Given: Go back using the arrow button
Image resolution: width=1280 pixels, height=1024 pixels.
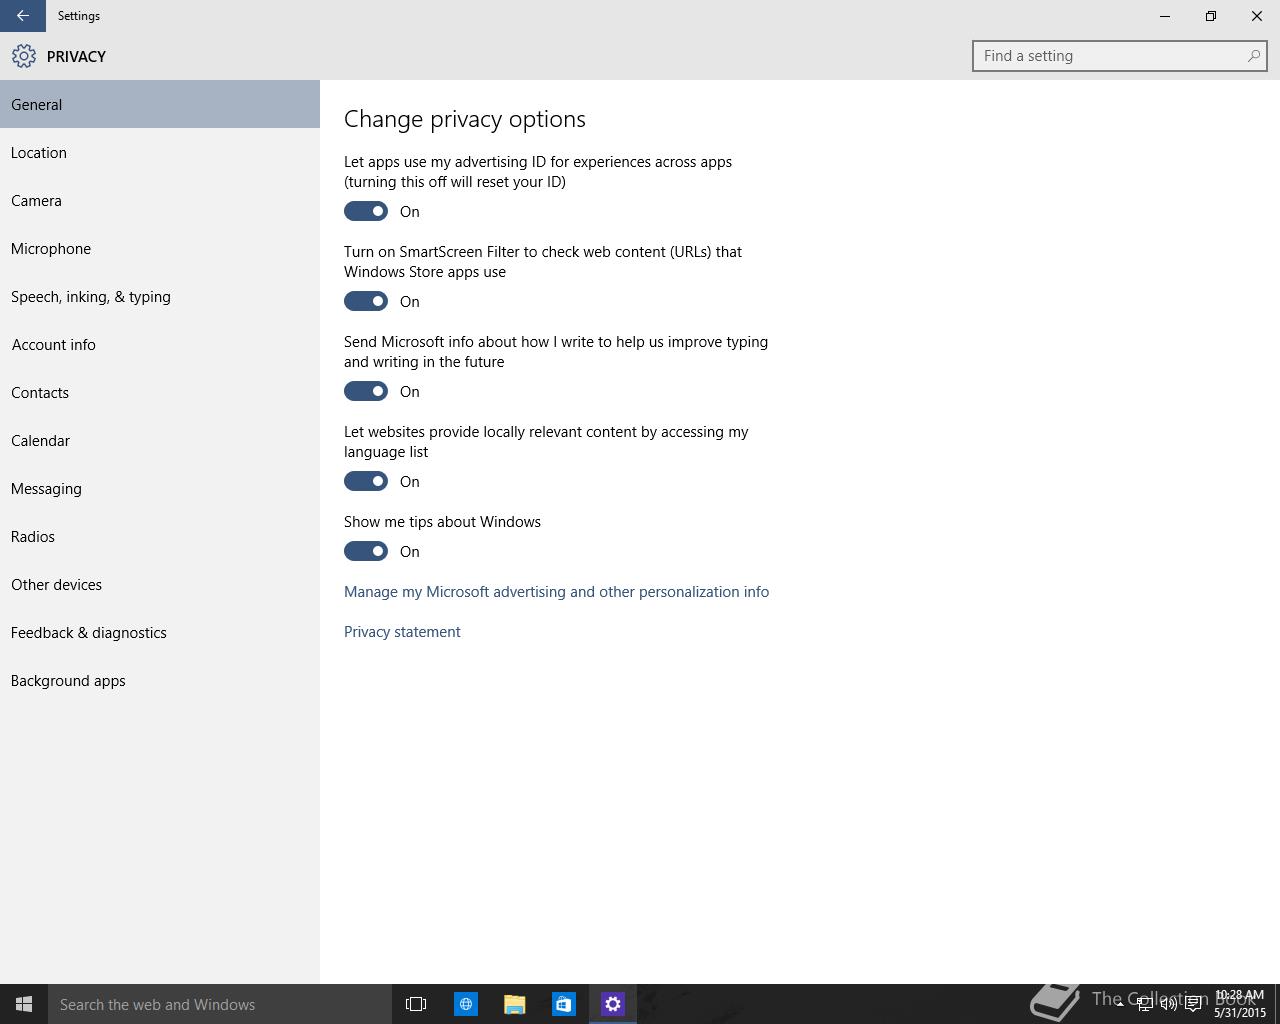Looking at the screenshot, I should (22, 16).
